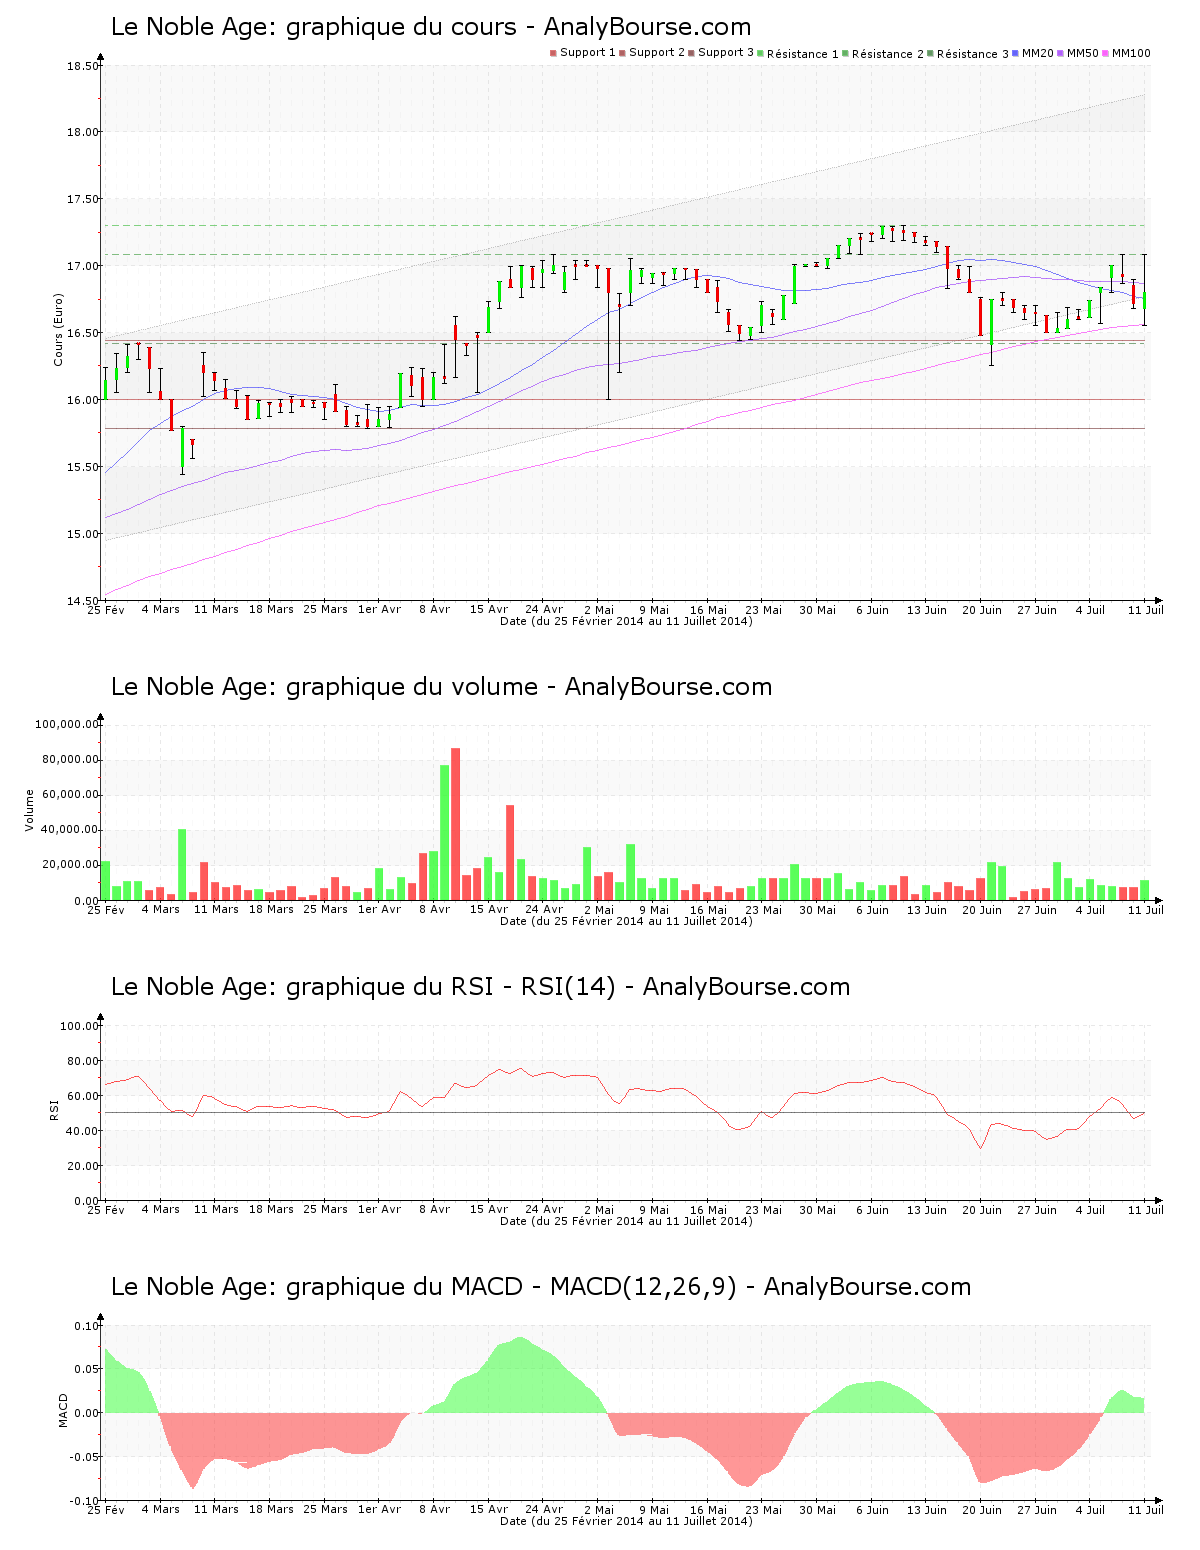Click the 80.00 RSI axis label
The image size is (1200, 1550).
tap(83, 1061)
